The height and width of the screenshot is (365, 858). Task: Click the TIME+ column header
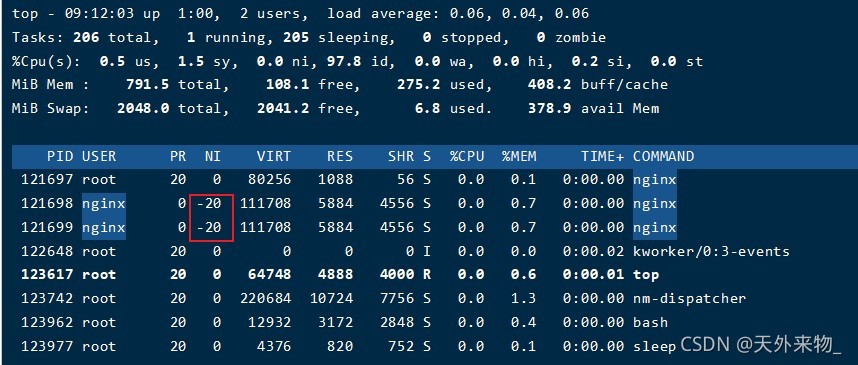pyautogui.click(x=602, y=157)
